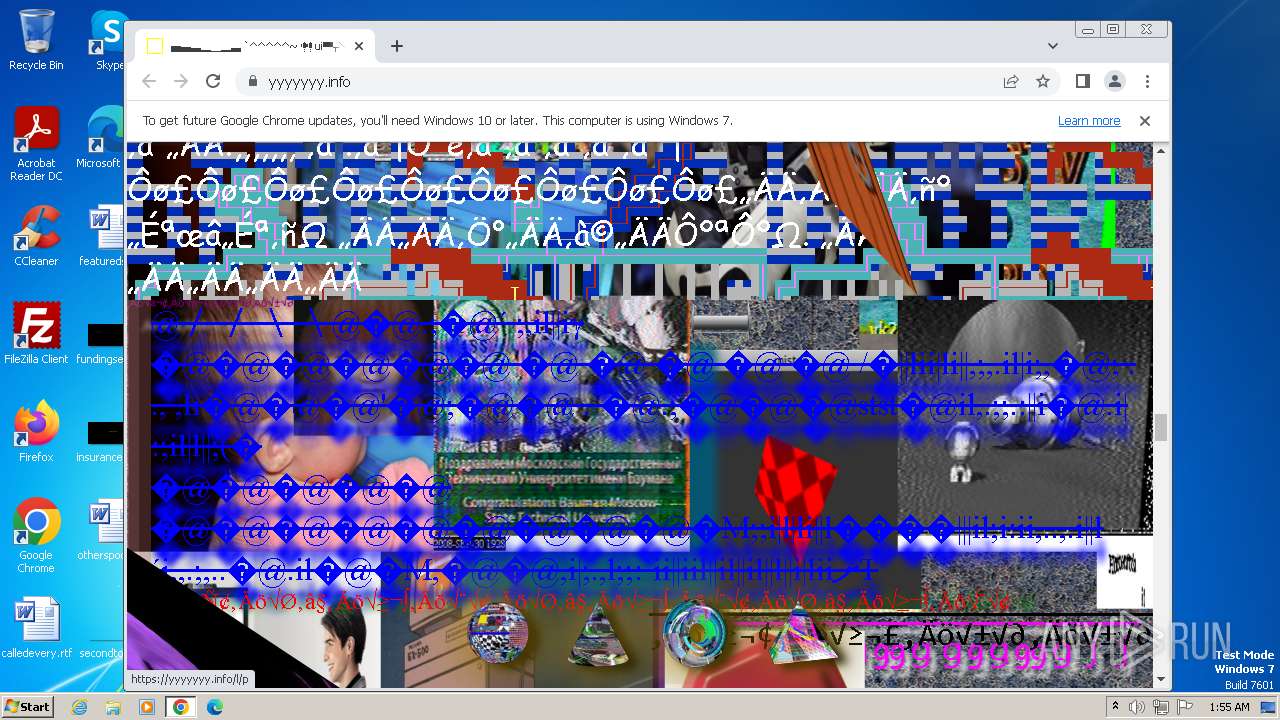Open the otherspor Word document
This screenshot has width=1280, height=720.
(x=103, y=530)
